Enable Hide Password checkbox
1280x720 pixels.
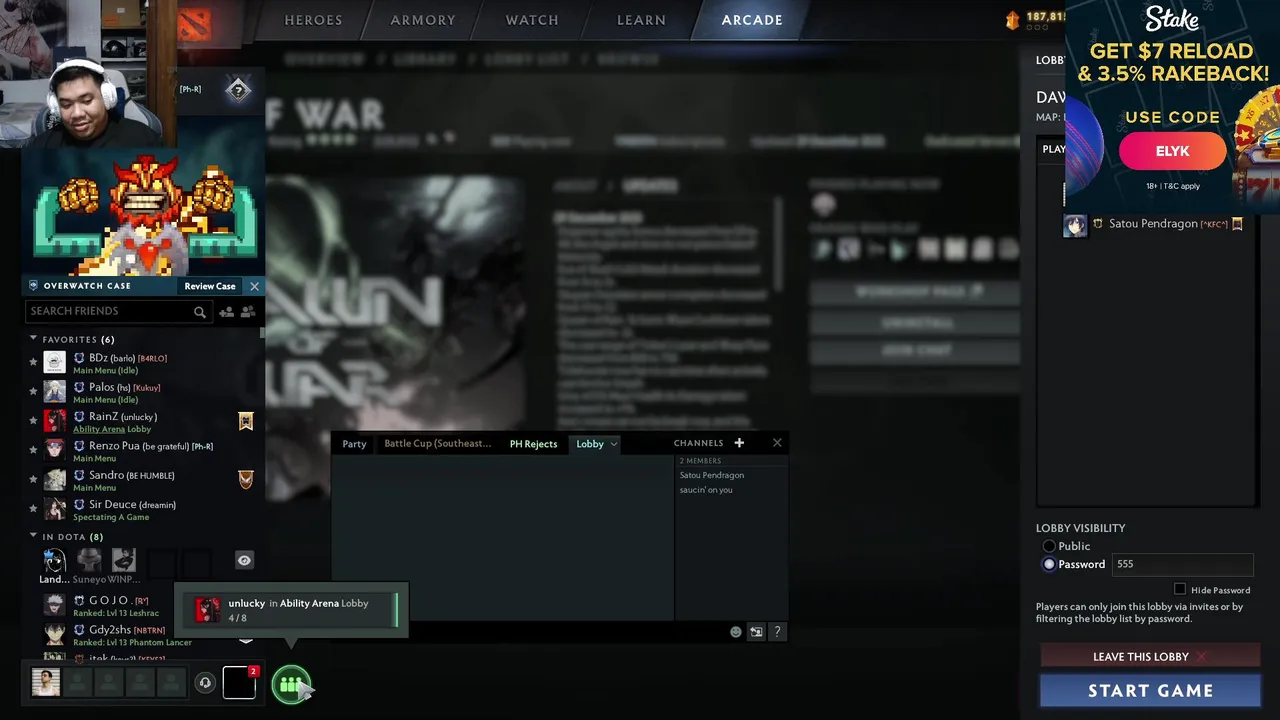click(1180, 590)
